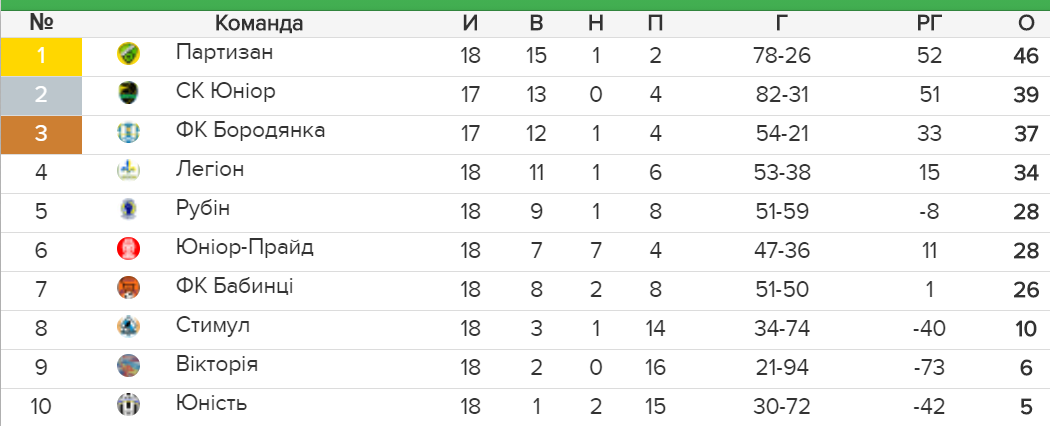Click the red Юніор-Прайд logo
The height and width of the screenshot is (426, 1050).
pyautogui.click(x=128, y=248)
